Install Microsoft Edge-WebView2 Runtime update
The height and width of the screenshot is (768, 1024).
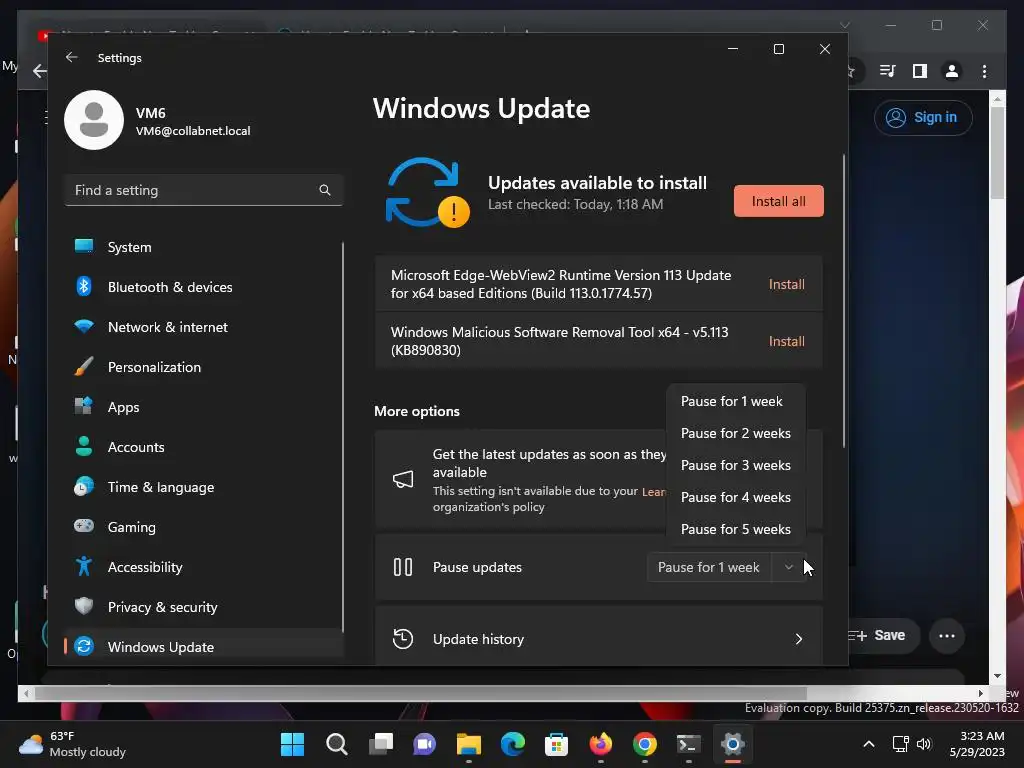786,284
